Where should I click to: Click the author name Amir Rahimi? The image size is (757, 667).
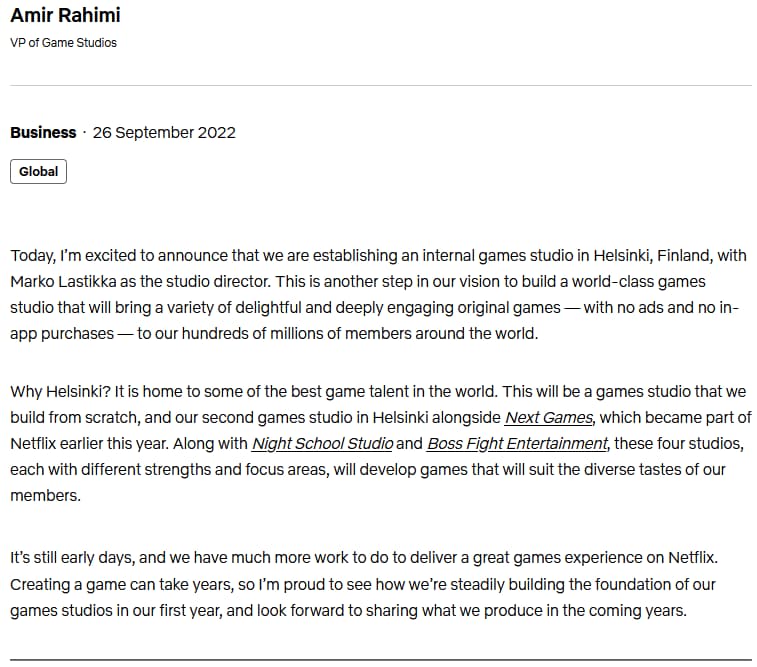click(65, 15)
